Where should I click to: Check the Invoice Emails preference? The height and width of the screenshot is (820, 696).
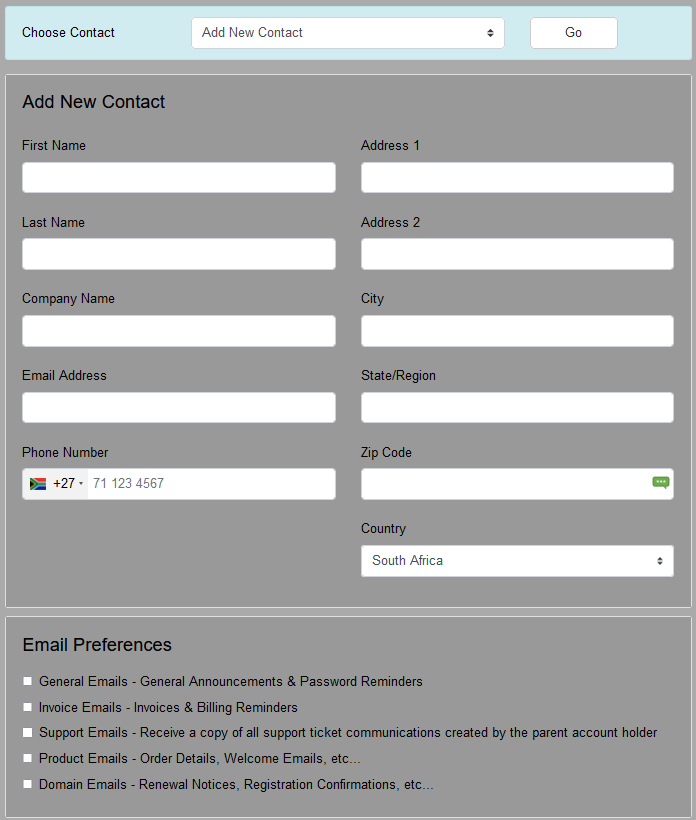[x=27, y=707]
